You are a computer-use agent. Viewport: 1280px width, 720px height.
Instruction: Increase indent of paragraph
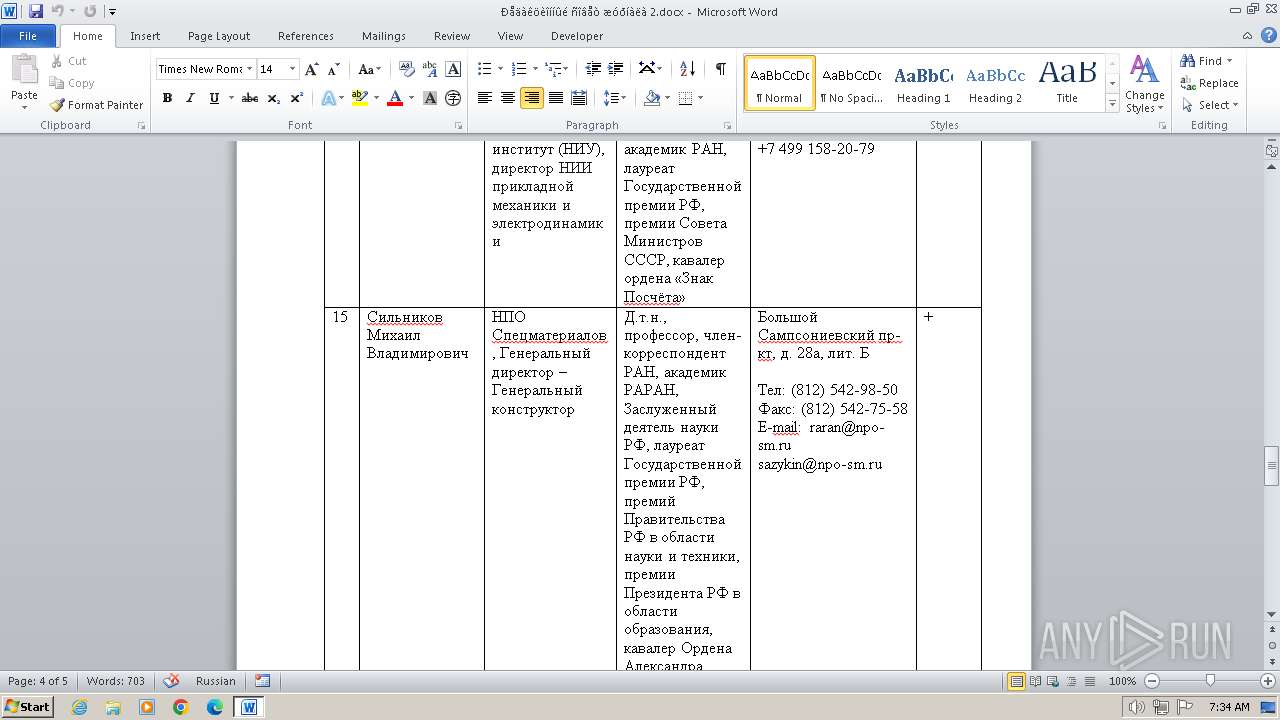pyautogui.click(x=616, y=69)
